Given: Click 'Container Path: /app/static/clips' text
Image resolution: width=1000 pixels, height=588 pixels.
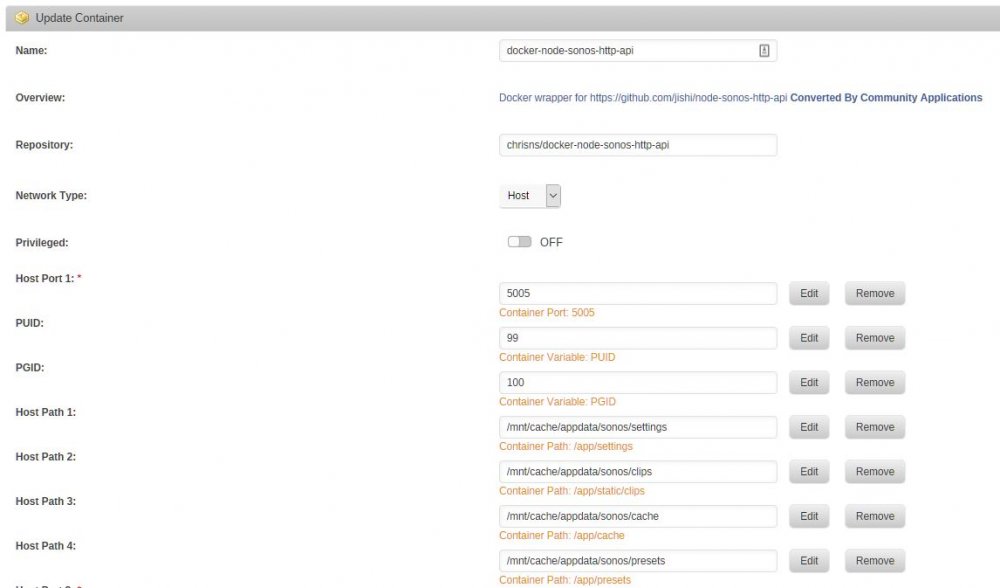Looking at the screenshot, I should coord(572,491).
